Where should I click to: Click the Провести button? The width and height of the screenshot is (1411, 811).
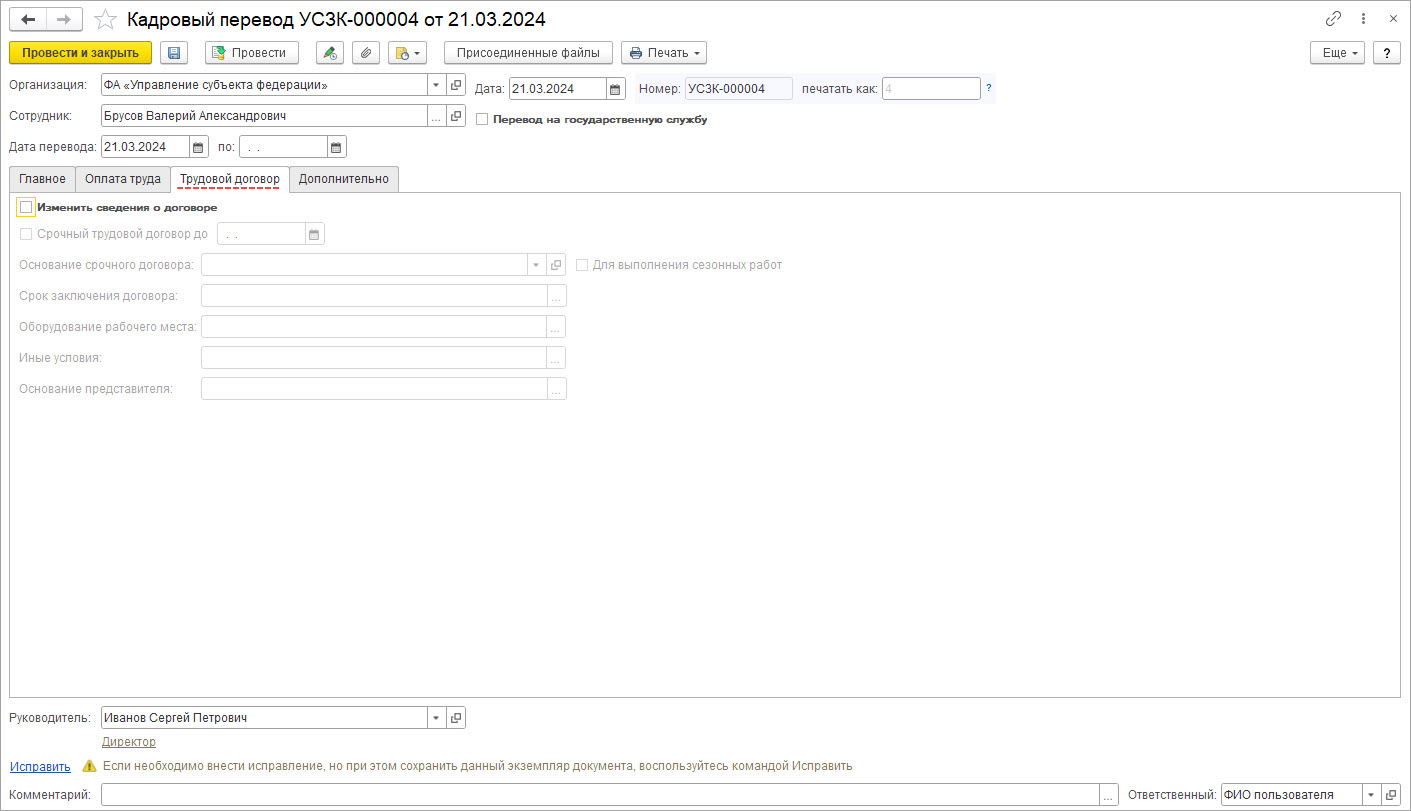point(251,53)
